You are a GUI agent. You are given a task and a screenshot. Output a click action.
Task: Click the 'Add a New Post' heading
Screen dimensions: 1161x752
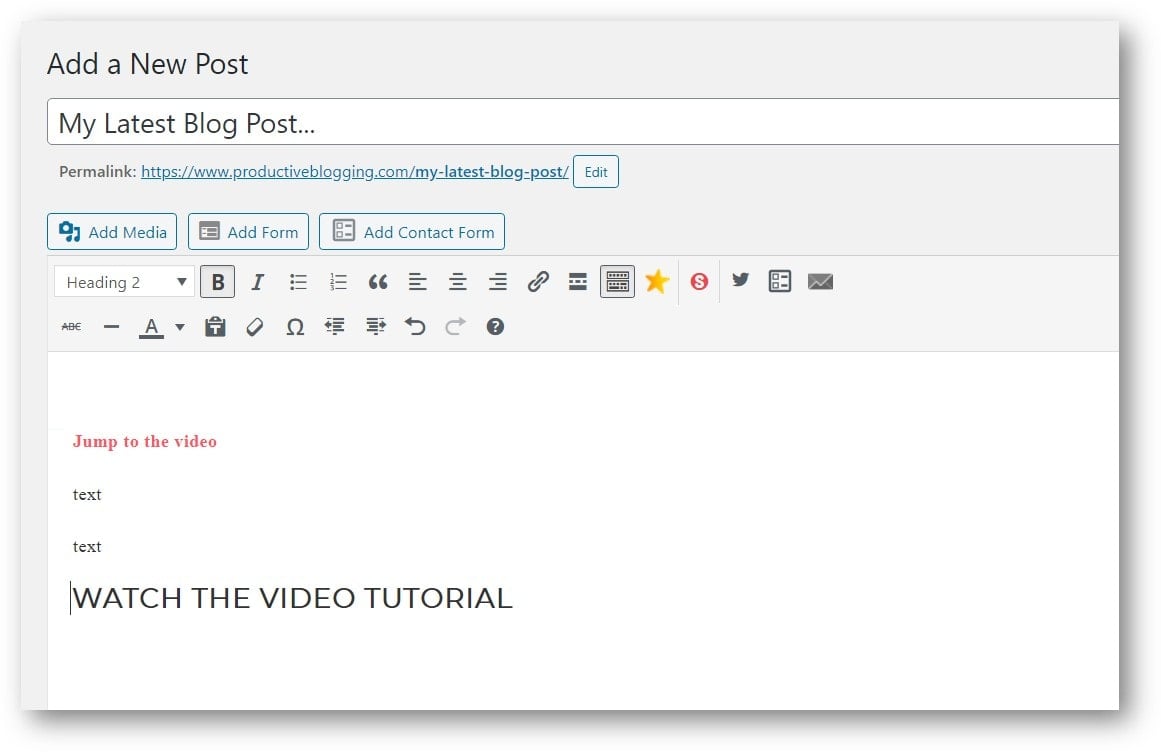[x=147, y=64]
